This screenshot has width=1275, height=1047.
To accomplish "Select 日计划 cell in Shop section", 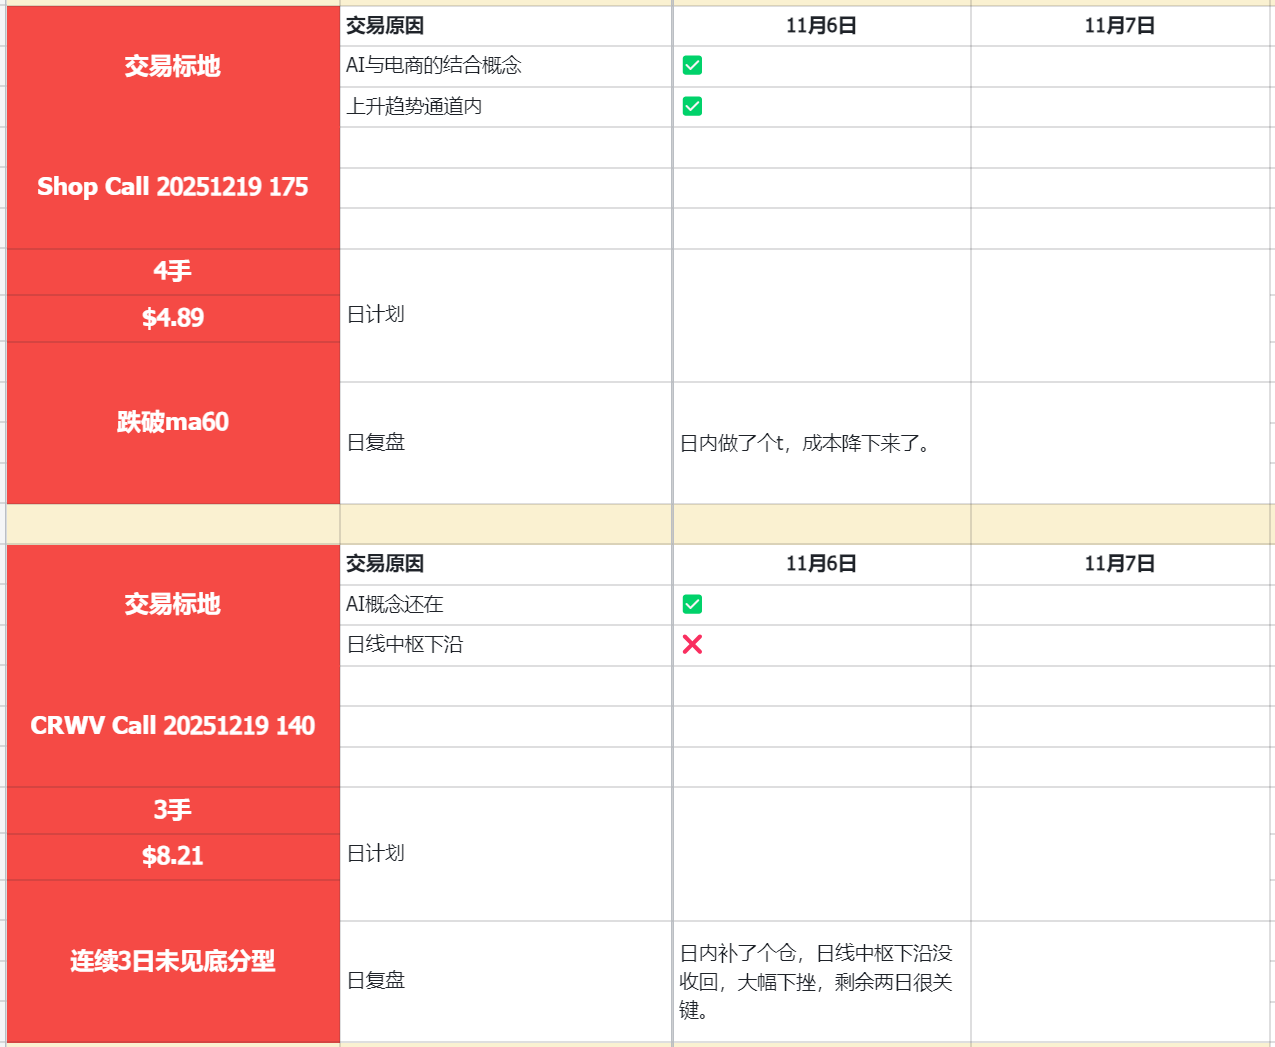I will 506,315.
